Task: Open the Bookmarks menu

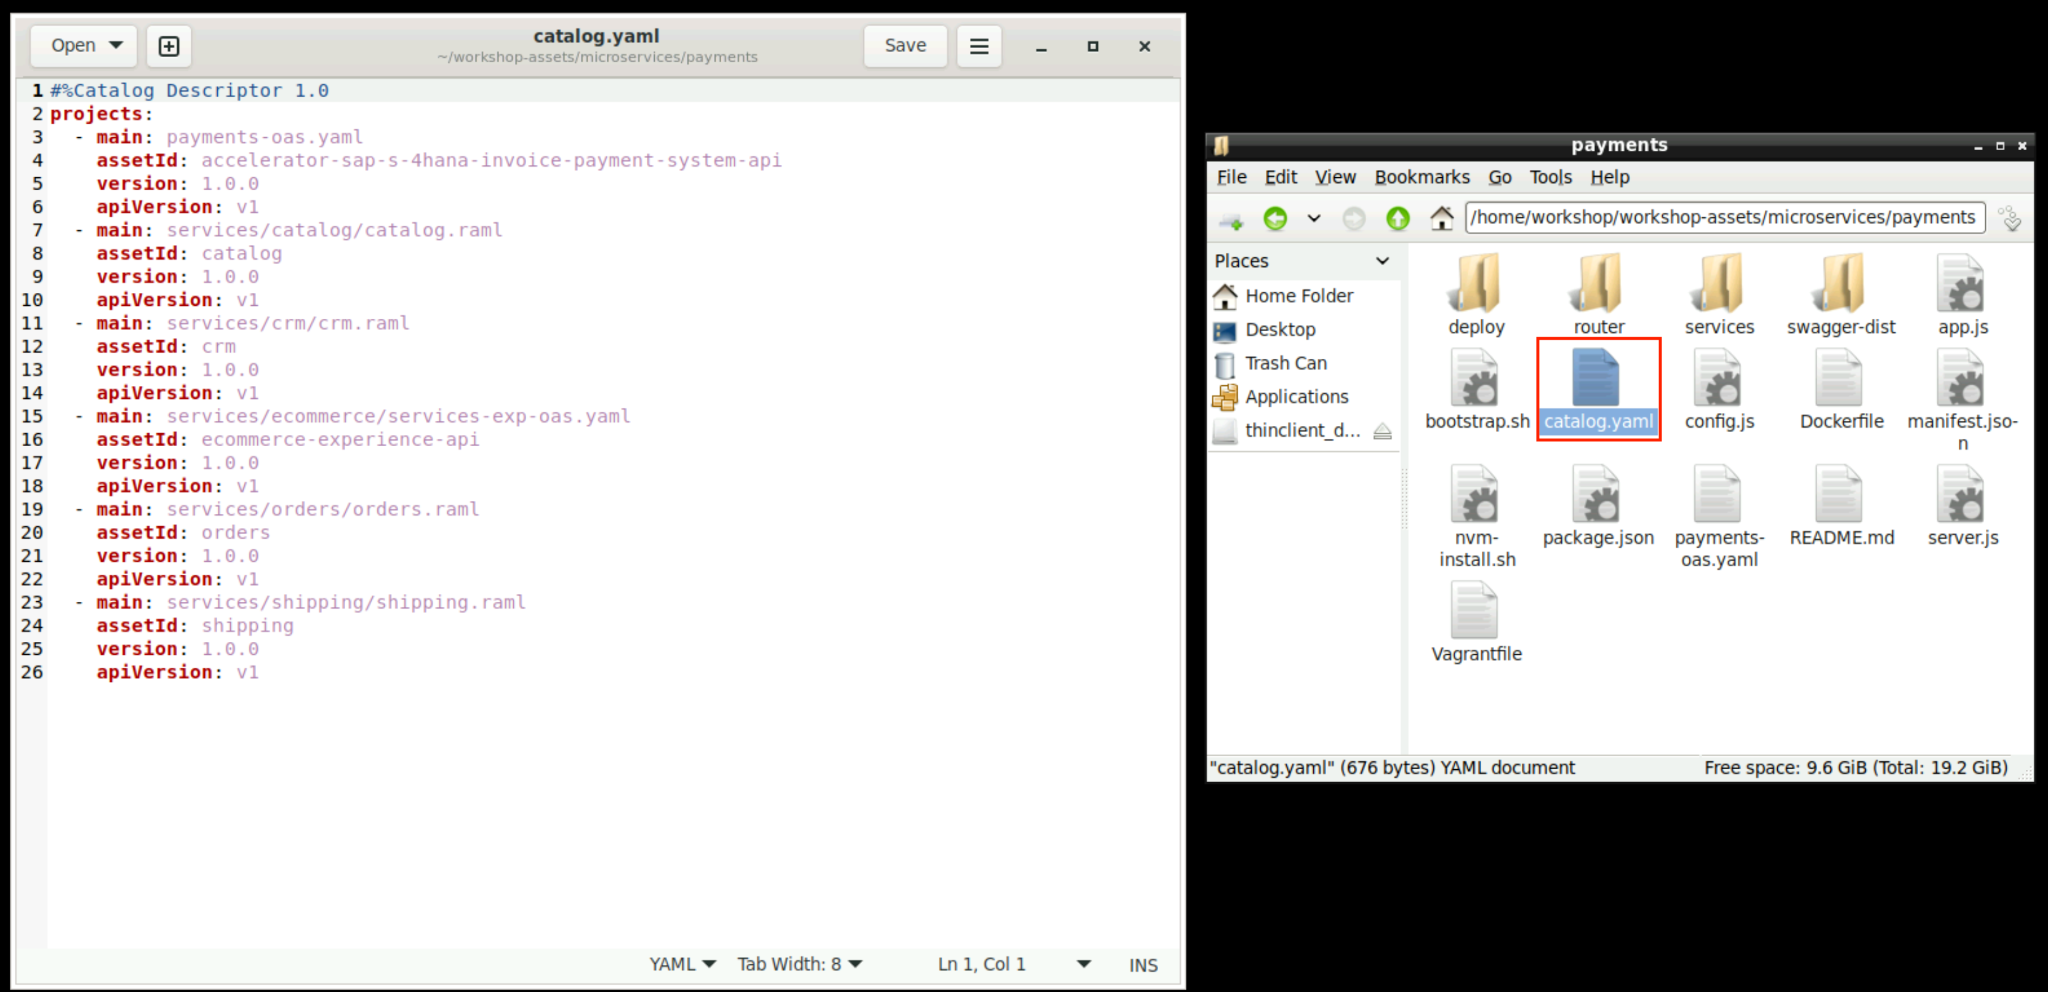Action: pyautogui.click(x=1421, y=177)
